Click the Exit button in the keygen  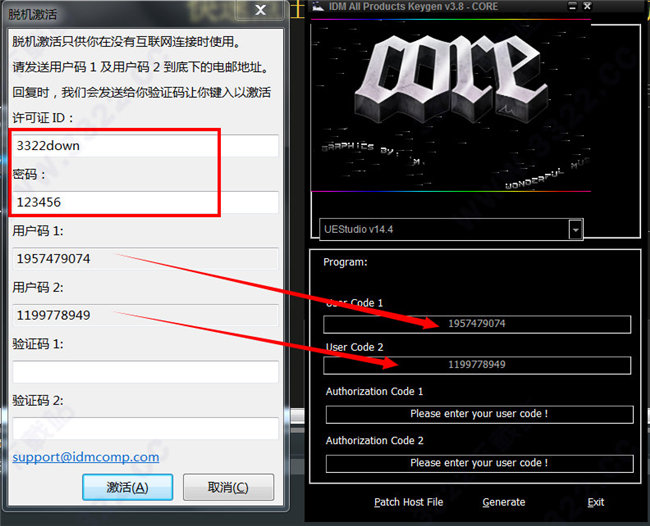click(596, 502)
